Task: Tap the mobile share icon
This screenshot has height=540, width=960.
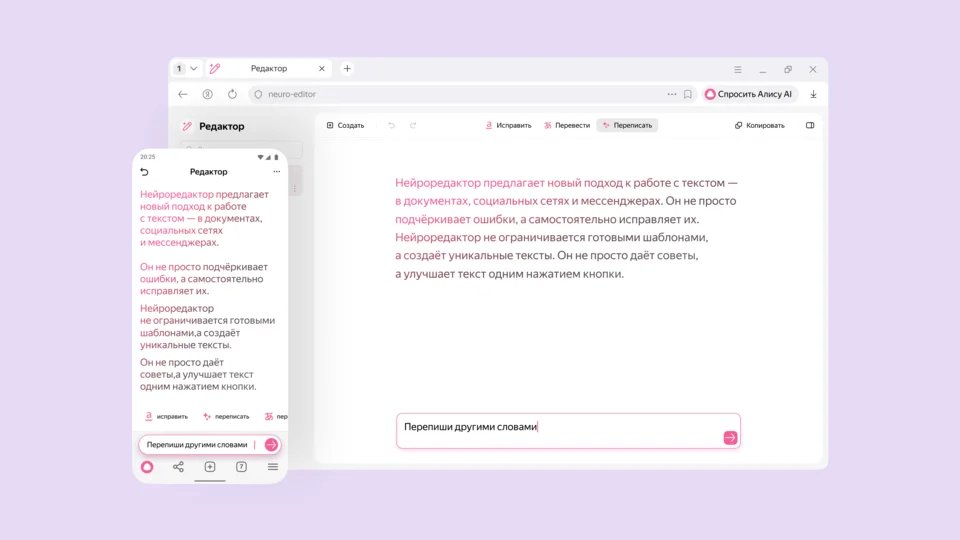Action: click(178, 467)
